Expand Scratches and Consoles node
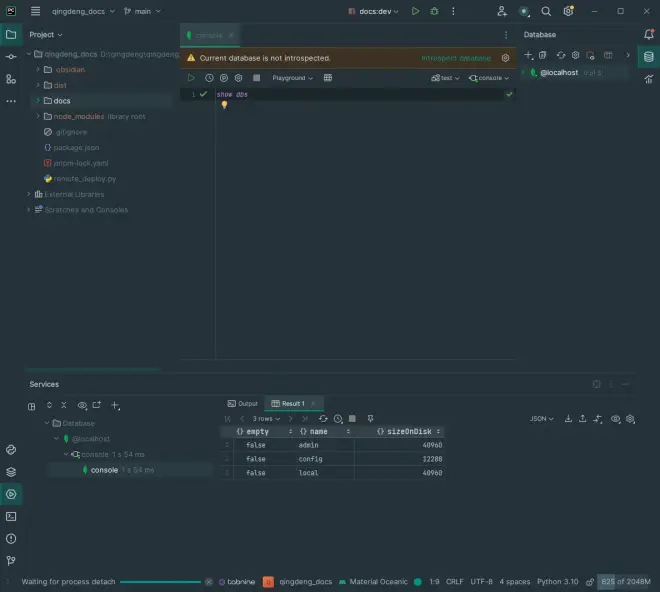Viewport: 660px width, 592px height. [29, 210]
